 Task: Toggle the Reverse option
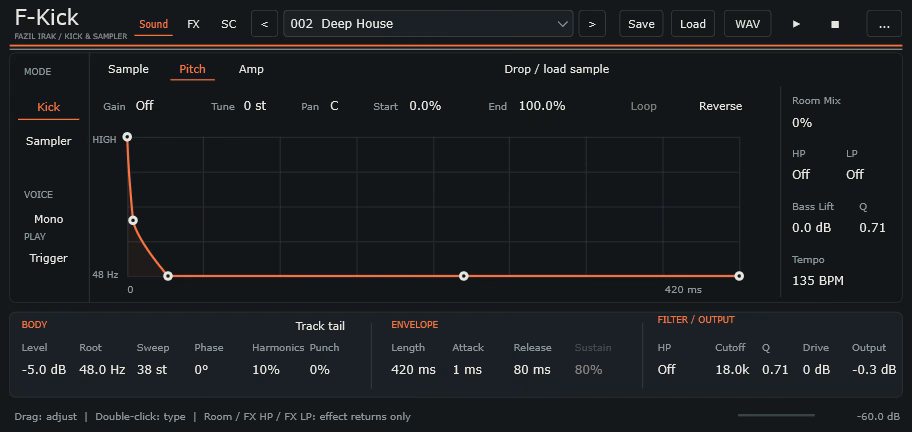click(721, 106)
